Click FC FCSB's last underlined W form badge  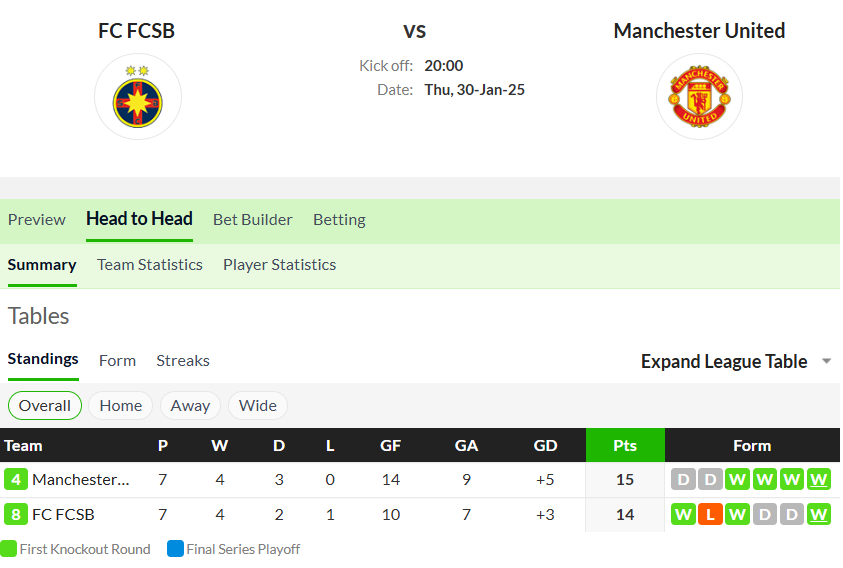pyautogui.click(x=818, y=515)
